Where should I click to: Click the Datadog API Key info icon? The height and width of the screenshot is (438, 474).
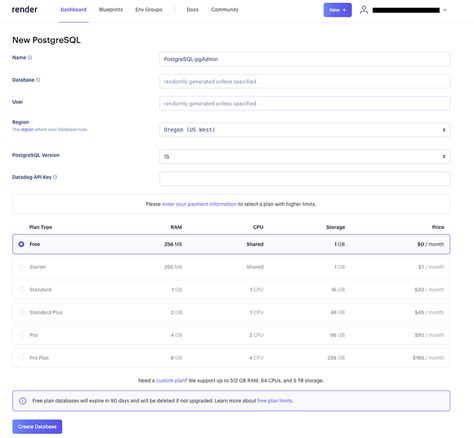55,177
